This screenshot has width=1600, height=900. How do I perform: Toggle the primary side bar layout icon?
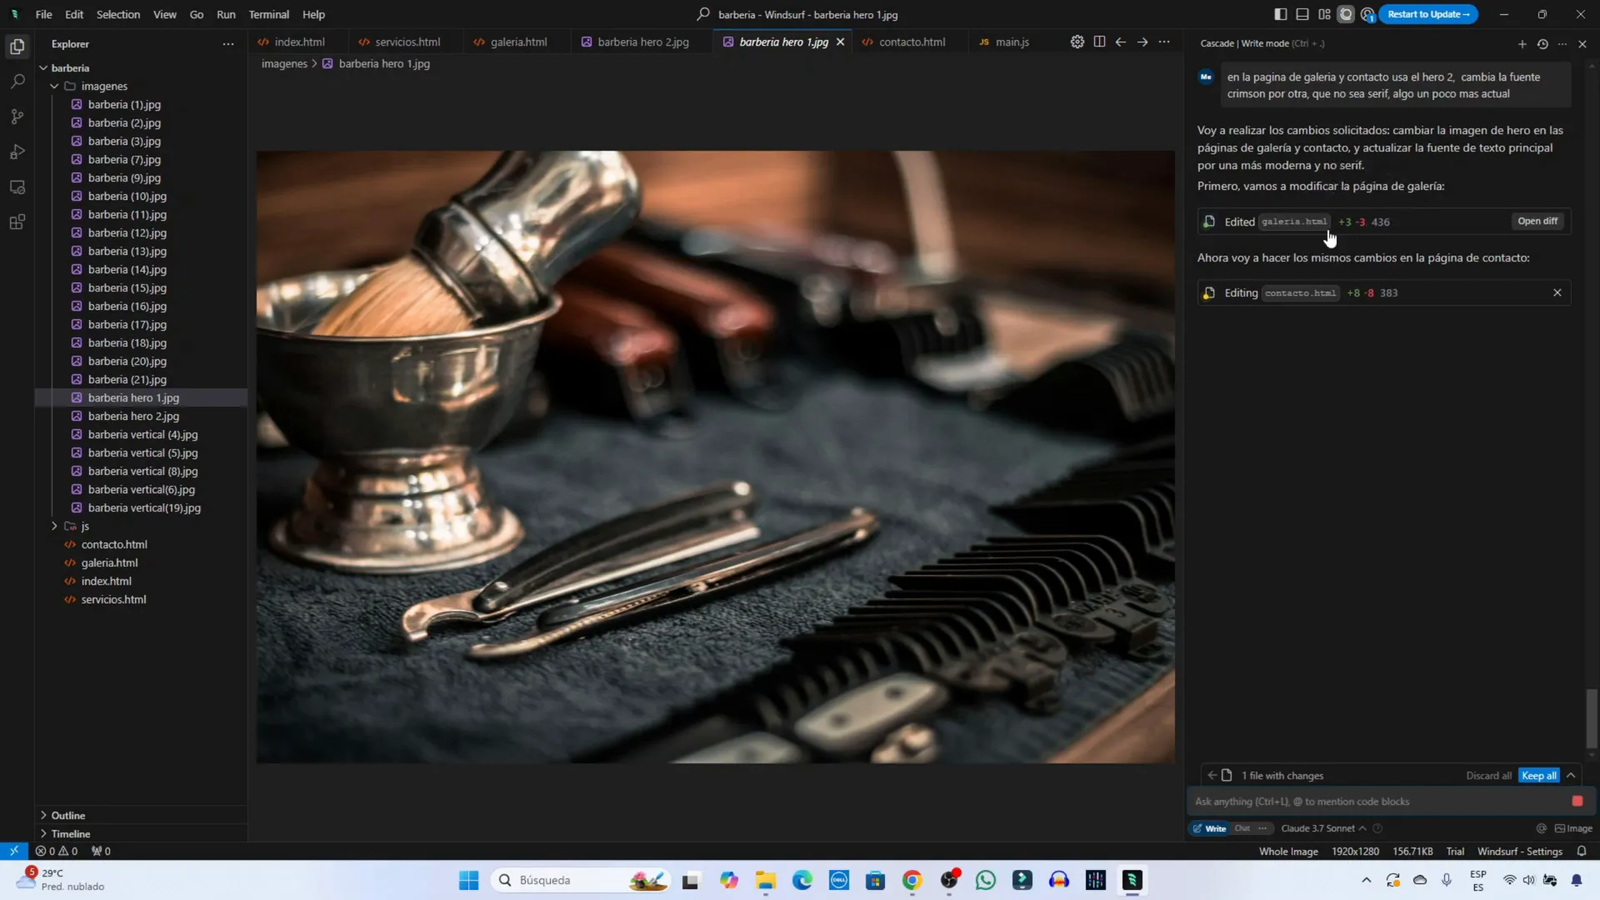pos(1280,14)
